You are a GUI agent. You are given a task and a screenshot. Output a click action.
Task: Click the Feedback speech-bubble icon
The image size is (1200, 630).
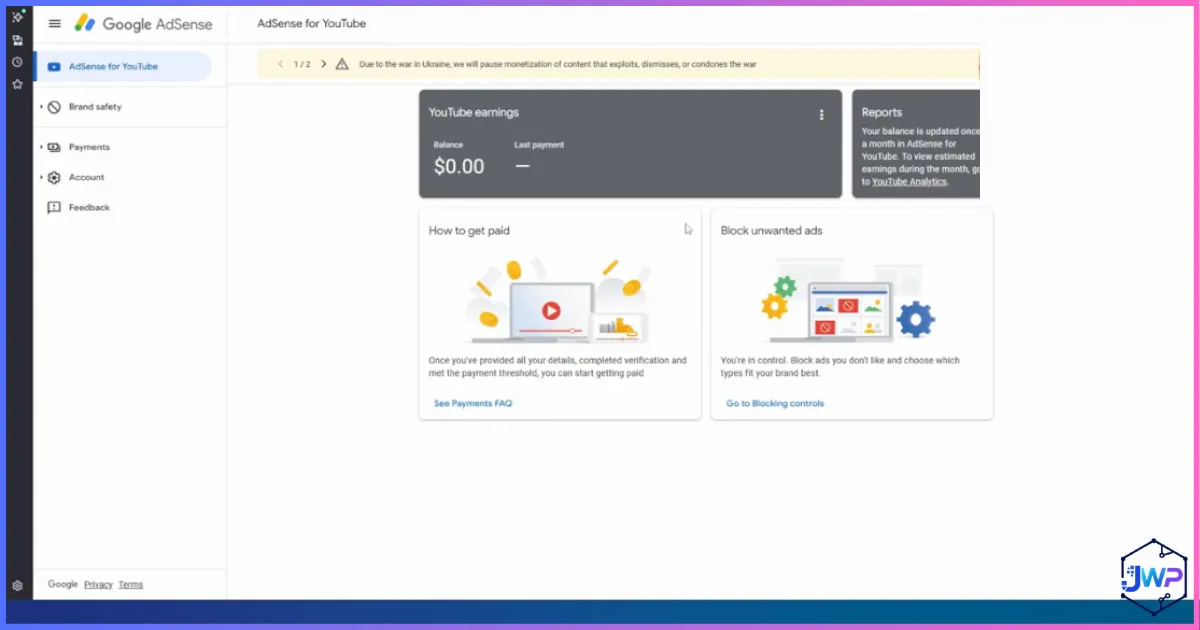(x=54, y=208)
